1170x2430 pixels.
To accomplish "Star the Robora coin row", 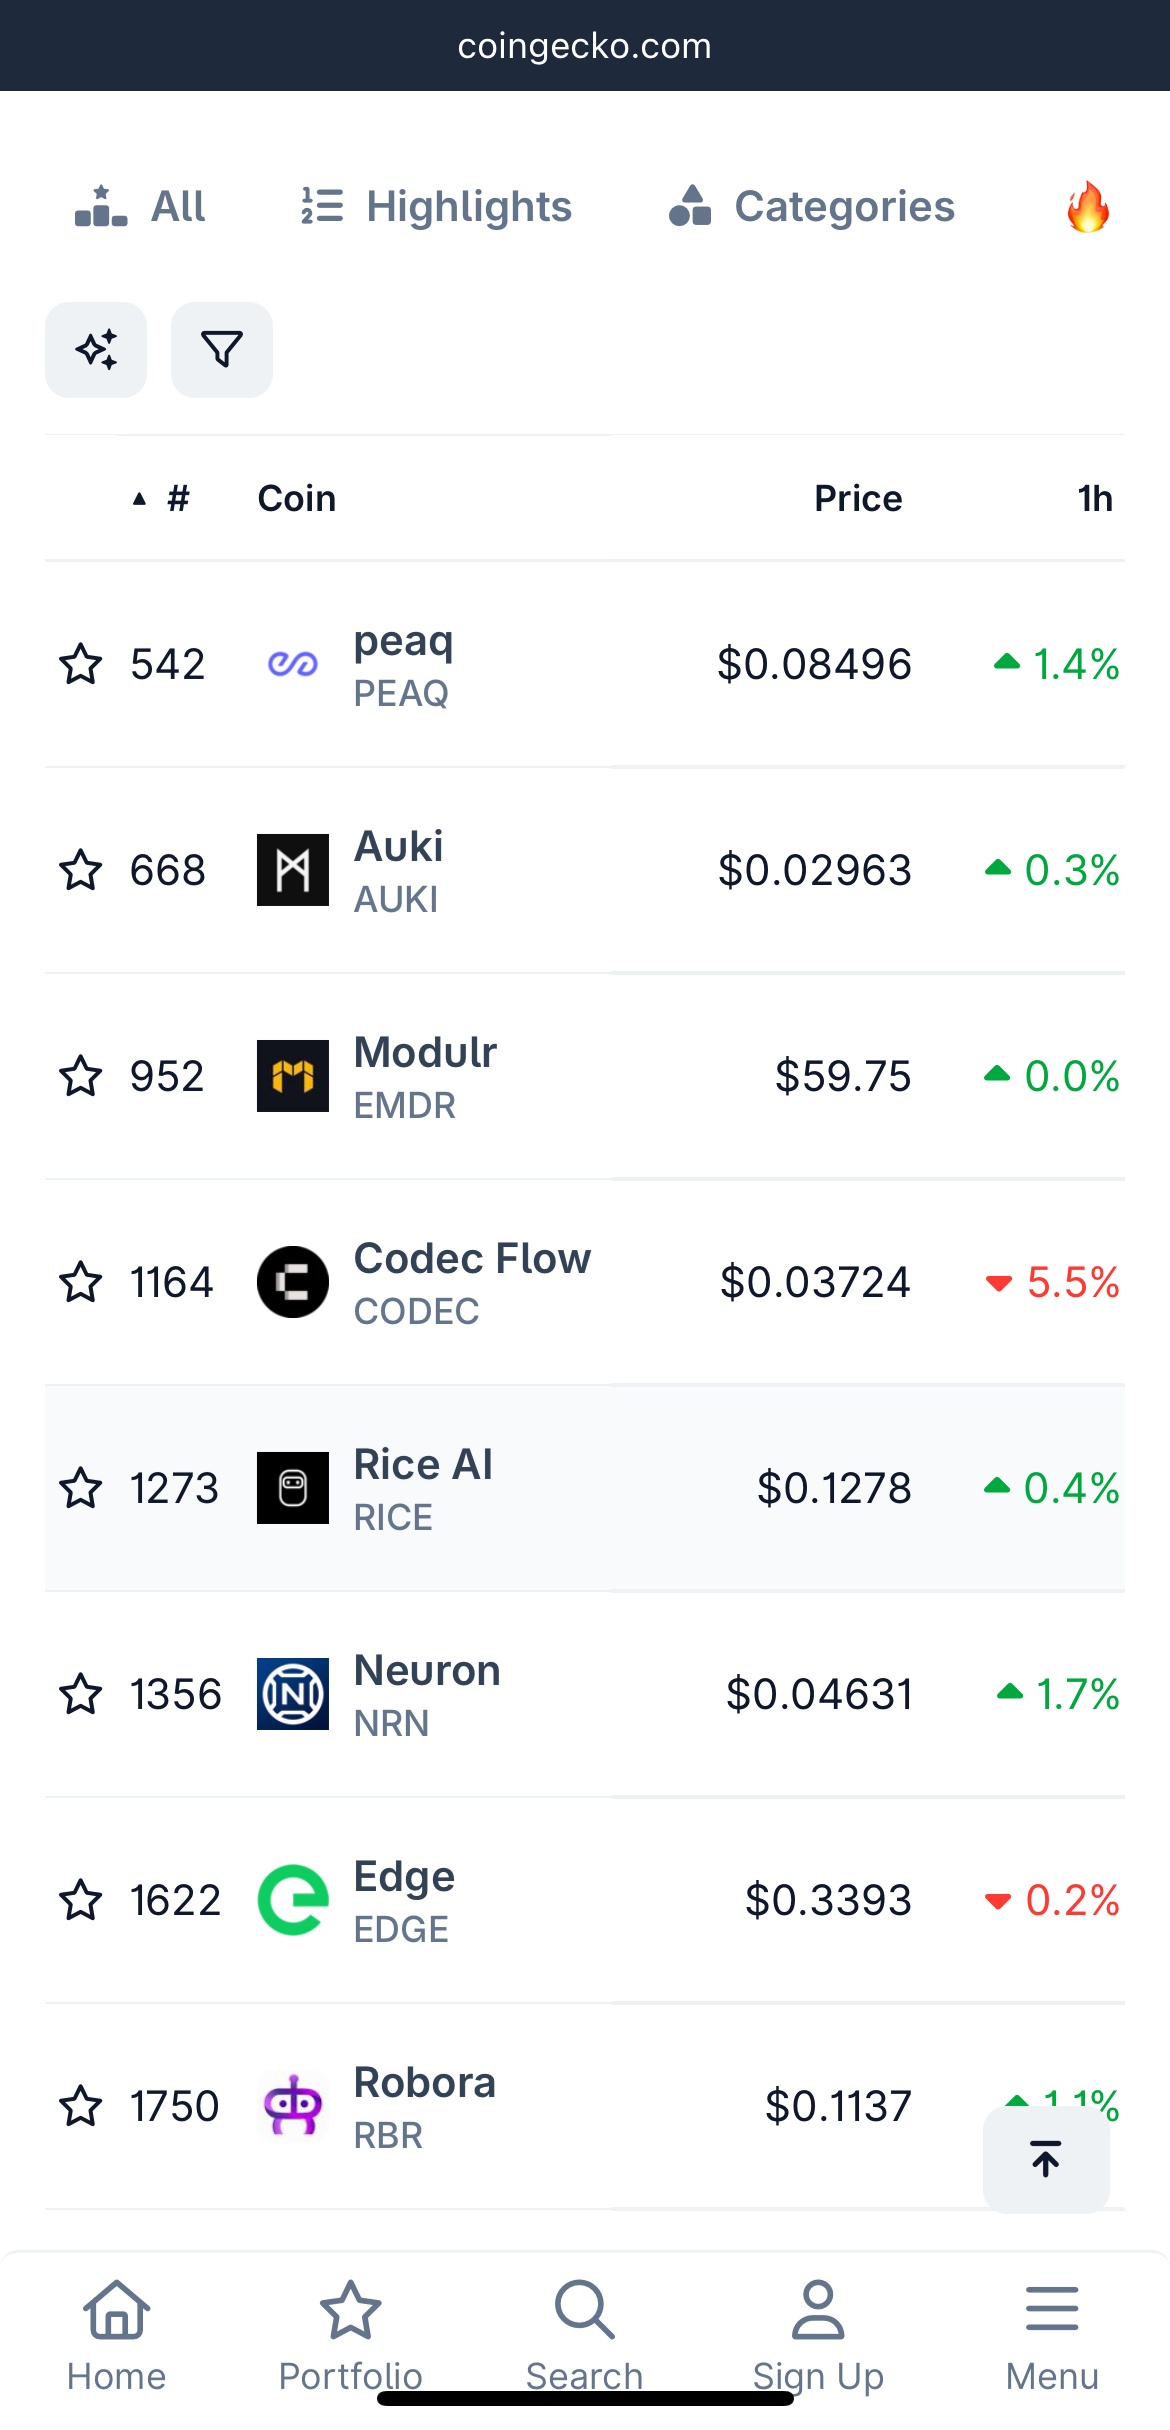I will click(81, 2106).
